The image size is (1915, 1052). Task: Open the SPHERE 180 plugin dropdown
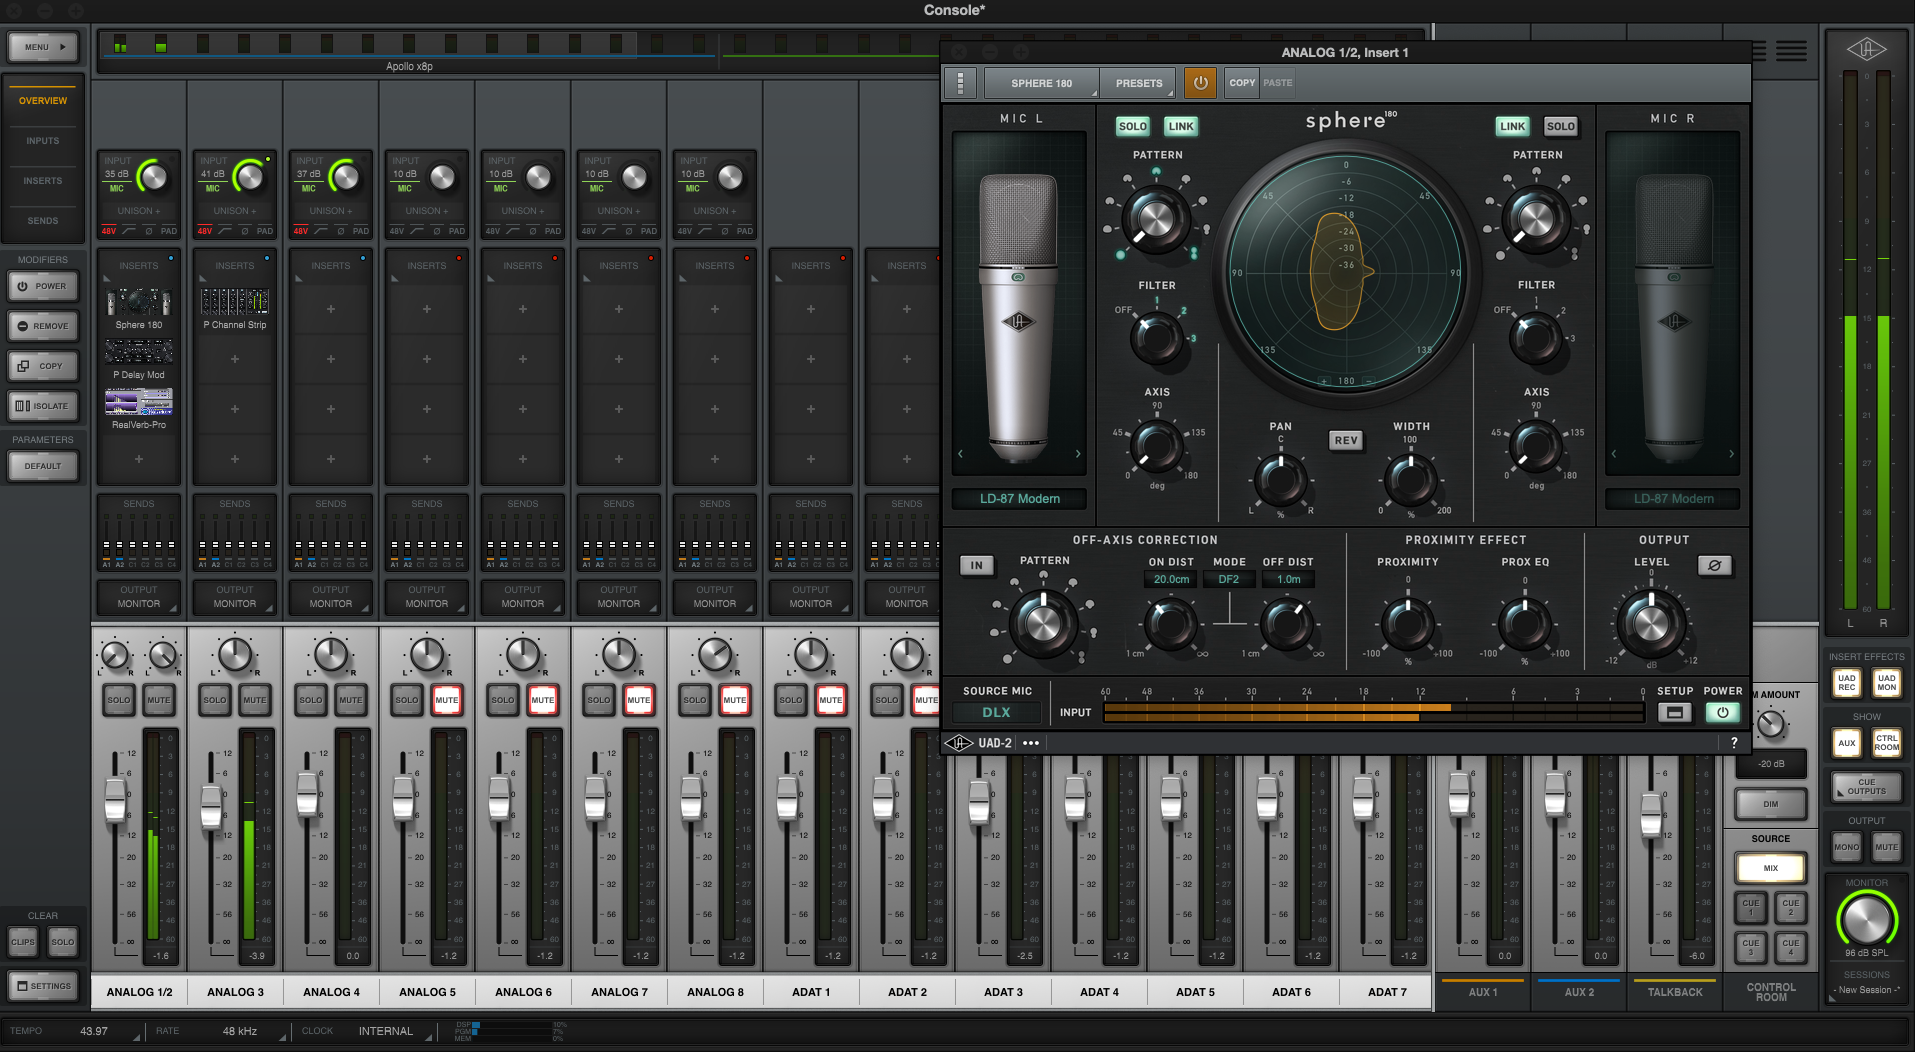point(1041,83)
